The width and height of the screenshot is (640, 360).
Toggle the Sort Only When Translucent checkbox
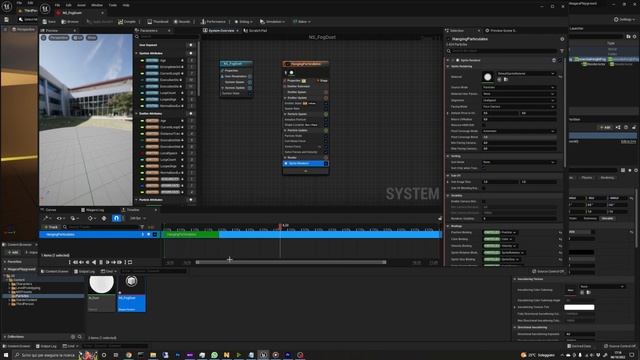pos(484,168)
